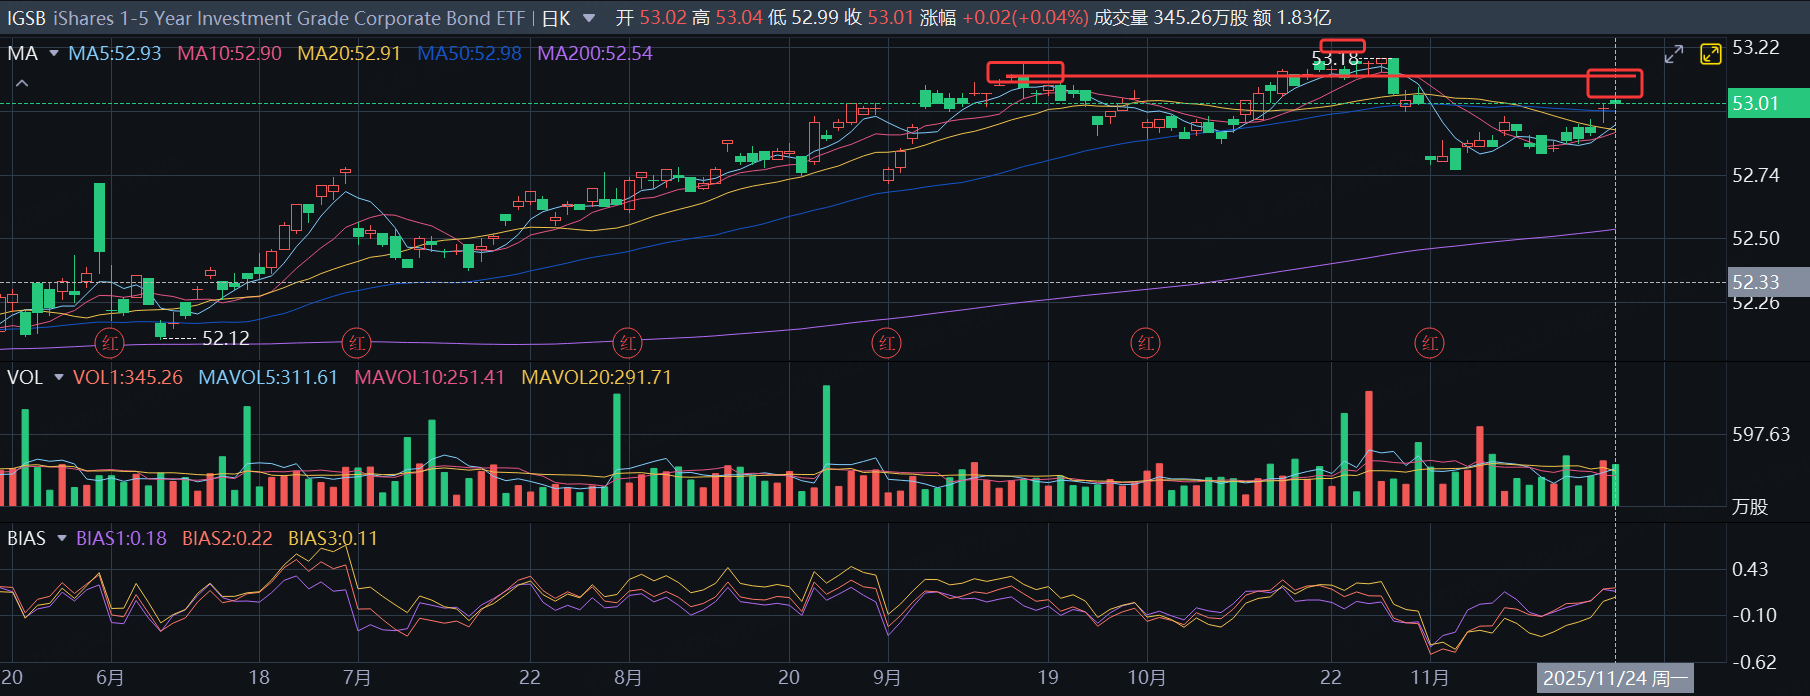Click the gray diagonal expand-arrows icon
The width and height of the screenshot is (1810, 696).
(x=1674, y=54)
